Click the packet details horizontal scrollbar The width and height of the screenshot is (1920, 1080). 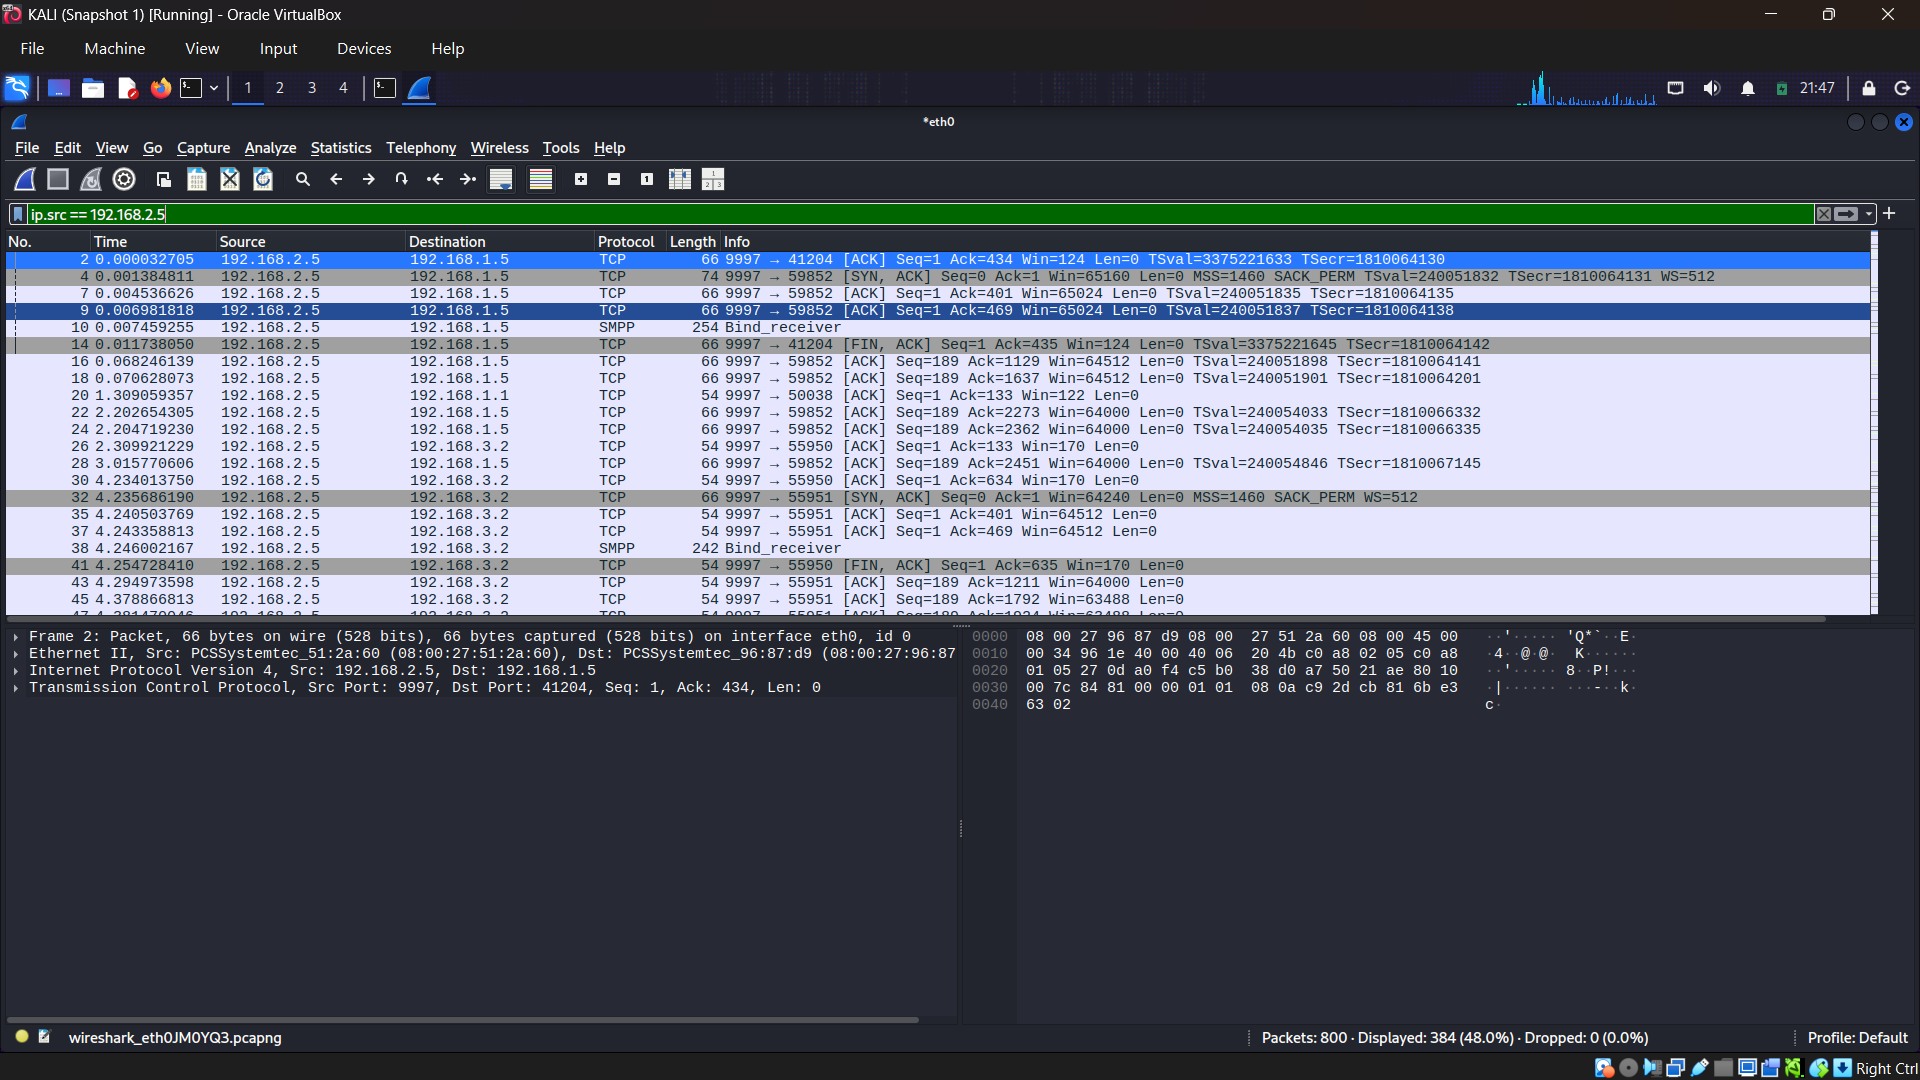(x=464, y=1020)
